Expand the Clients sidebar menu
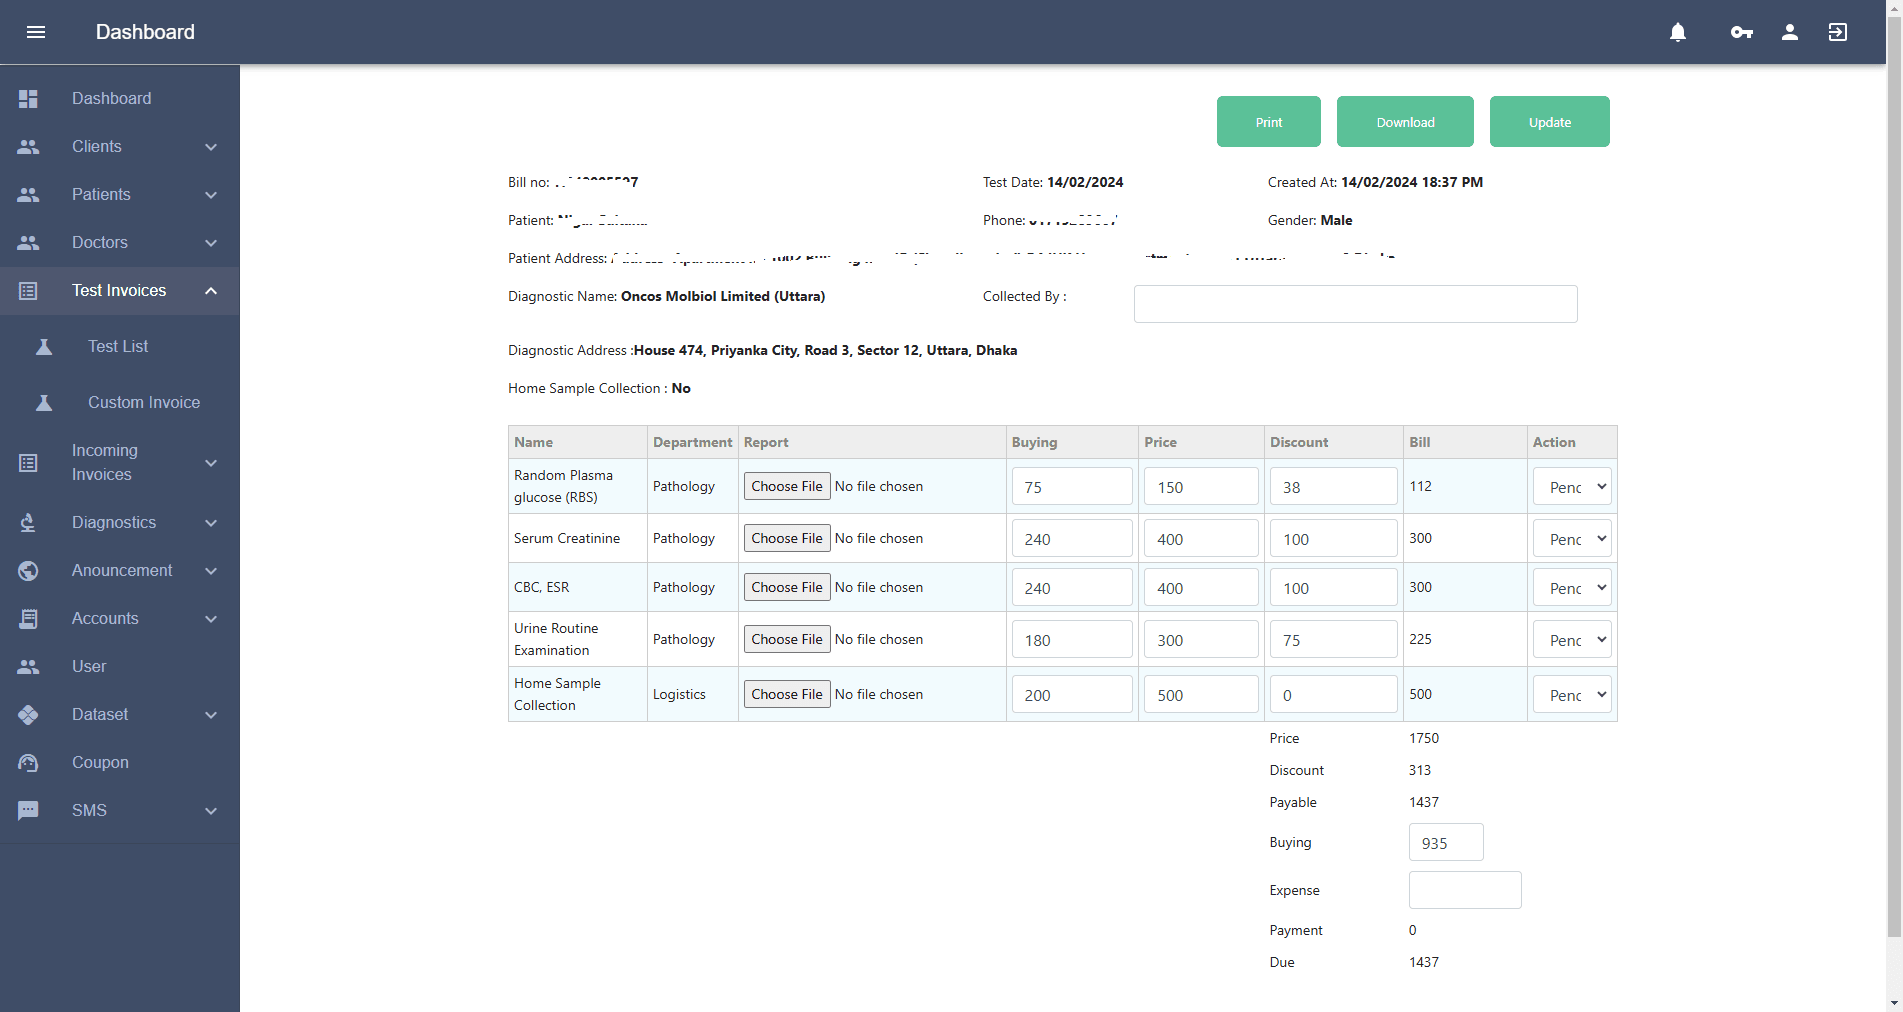 211,147
